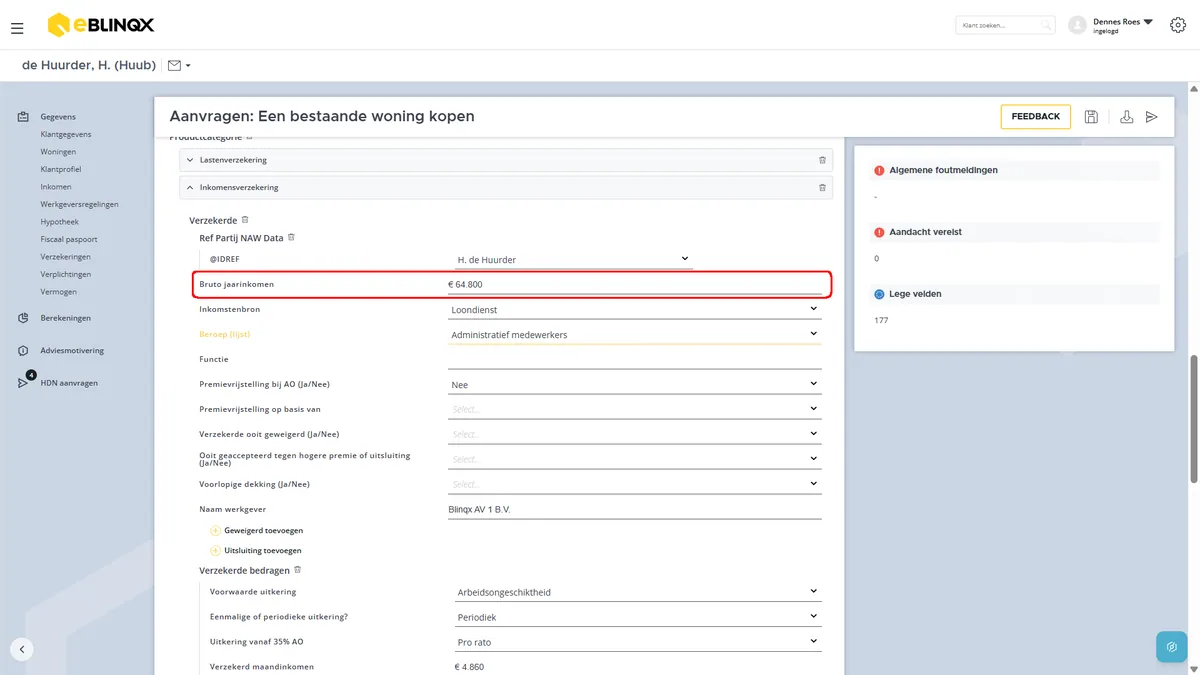Screen dimensions: 1200x675
Task: Click the settings gear icon
Action: pyautogui.click(x=1177, y=25)
